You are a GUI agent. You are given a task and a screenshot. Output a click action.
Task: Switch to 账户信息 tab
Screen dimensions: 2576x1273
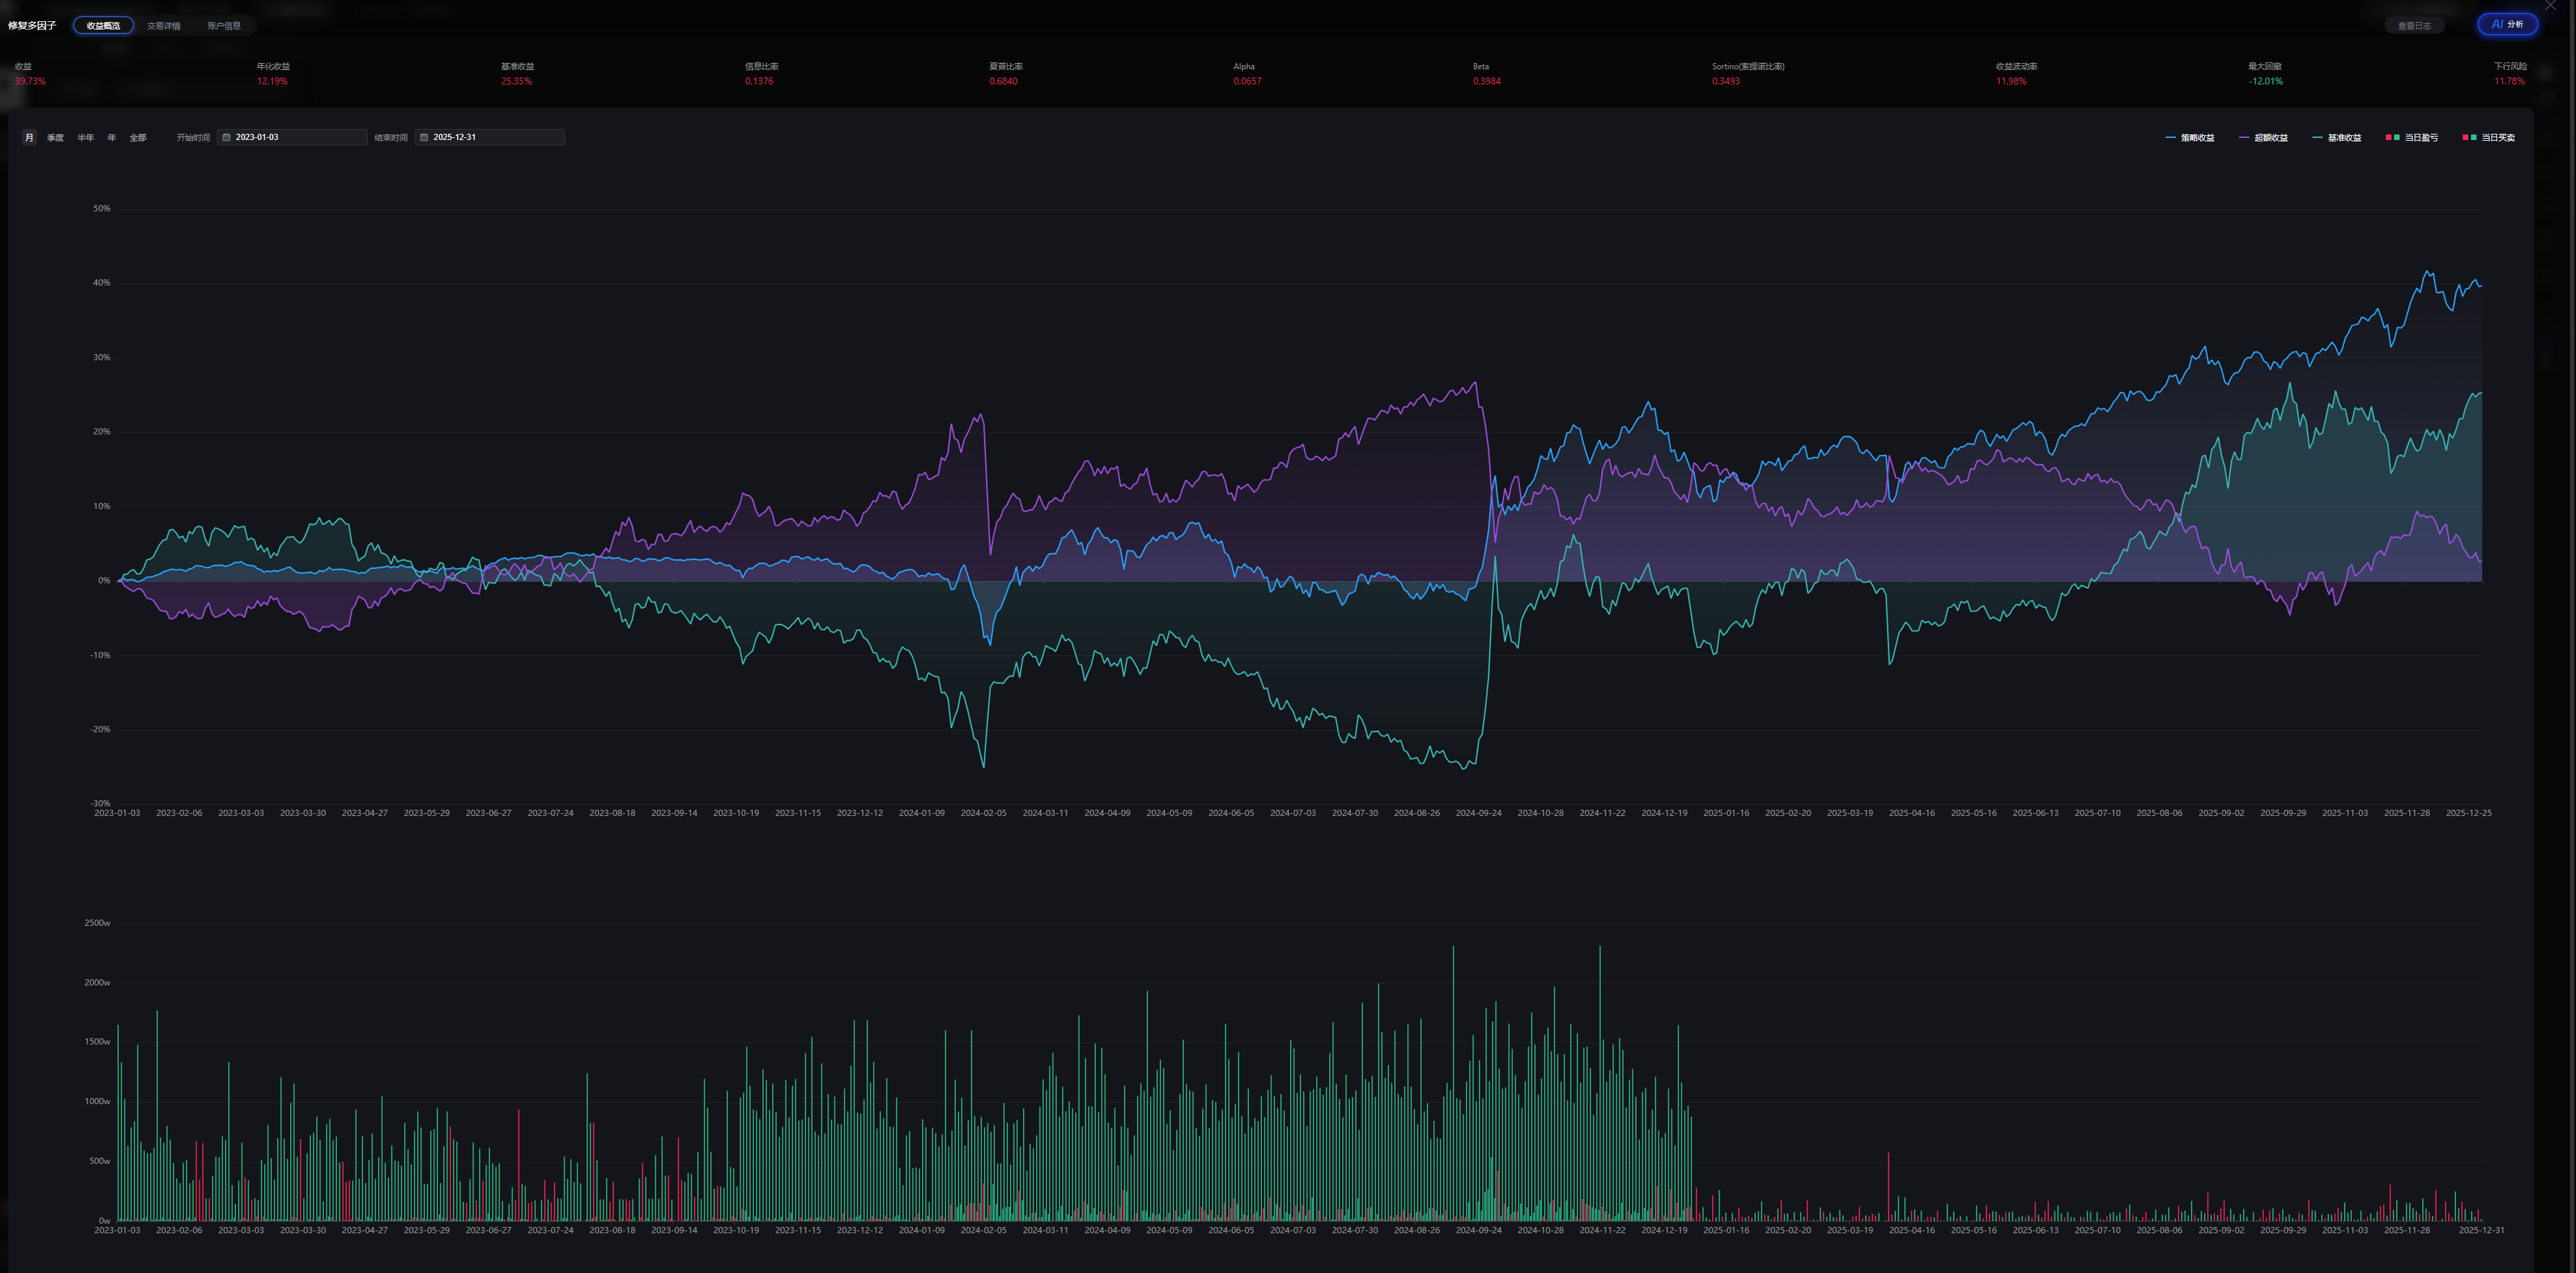[x=224, y=26]
